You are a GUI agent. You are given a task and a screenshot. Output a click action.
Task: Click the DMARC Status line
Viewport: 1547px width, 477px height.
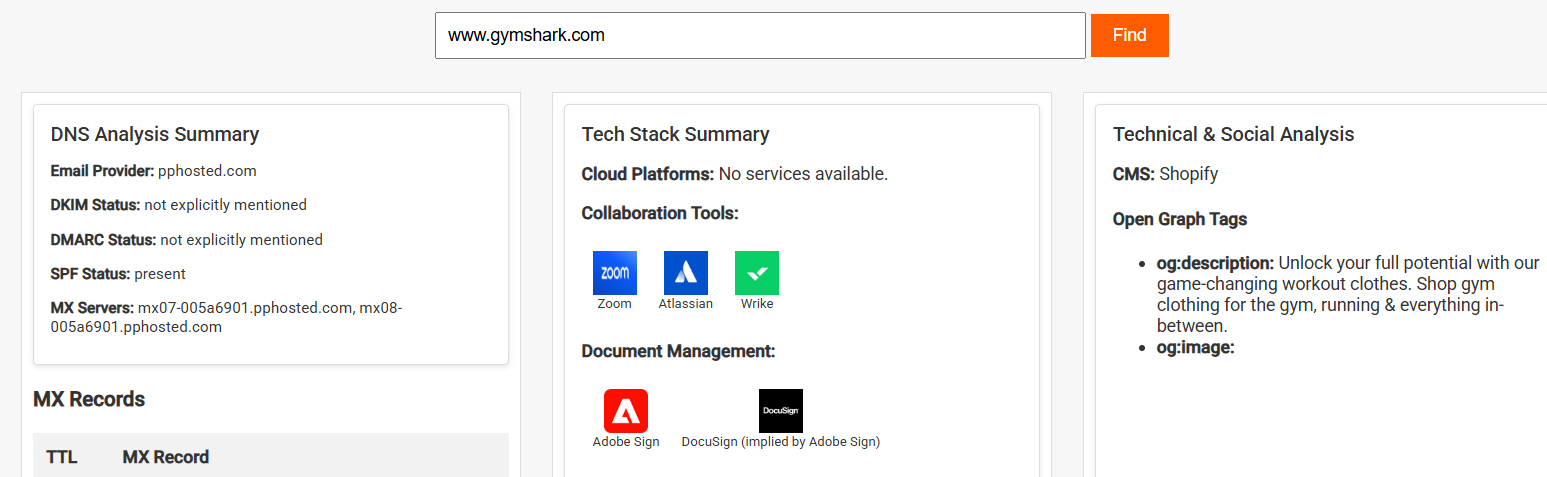click(x=187, y=240)
